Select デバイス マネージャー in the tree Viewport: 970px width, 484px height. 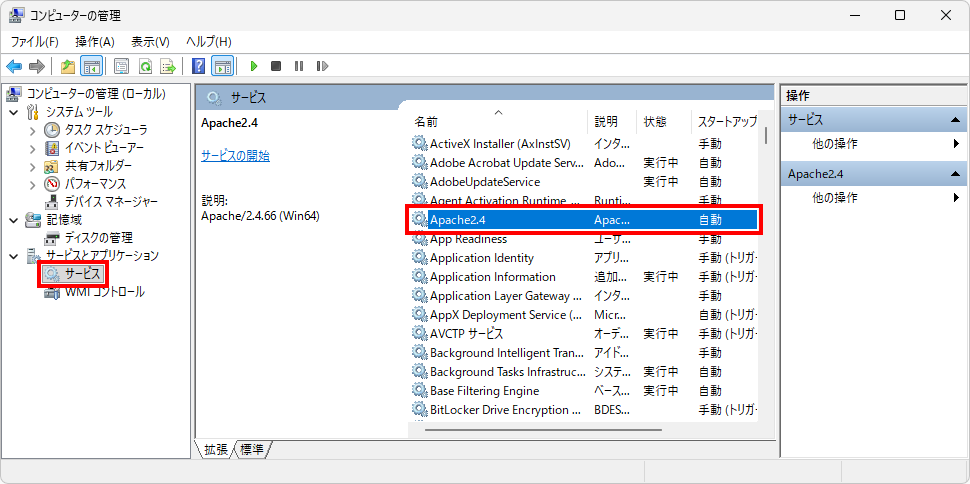point(111,202)
